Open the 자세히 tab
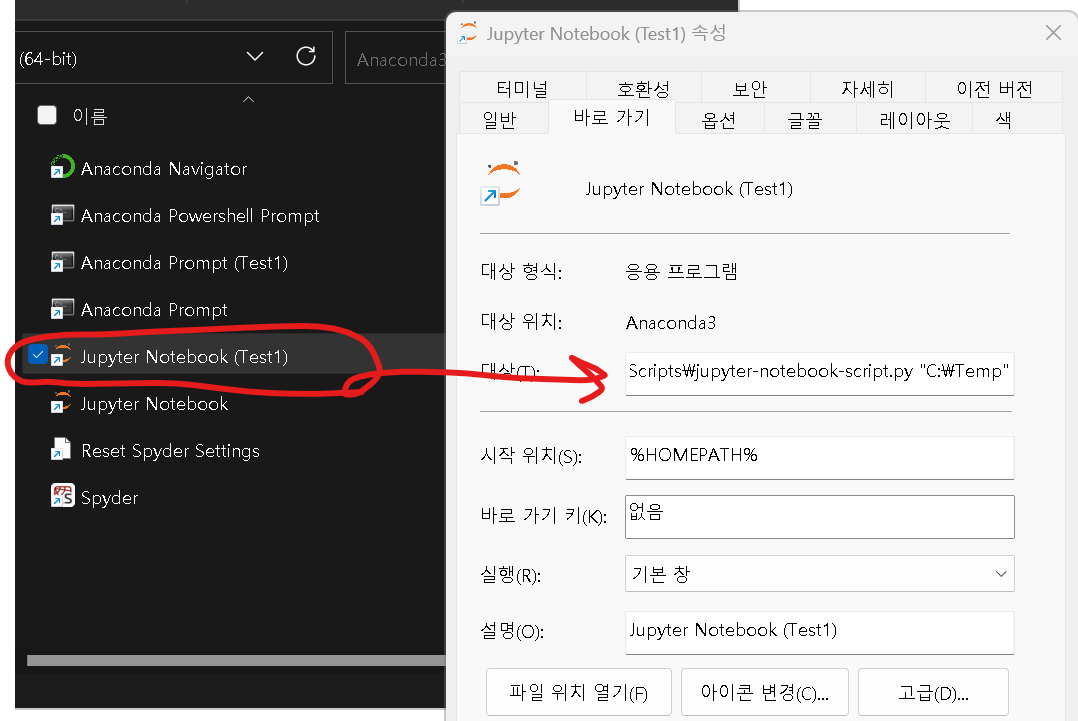The image size is (1078, 721). point(868,89)
